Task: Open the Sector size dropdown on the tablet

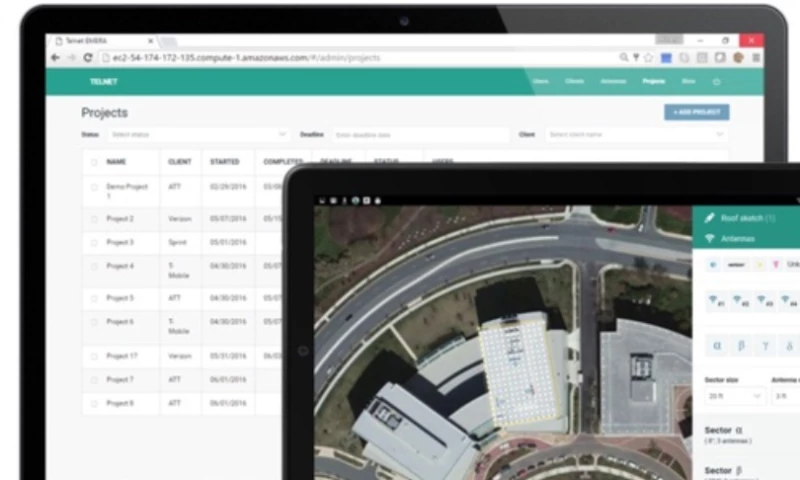Action: [735, 396]
